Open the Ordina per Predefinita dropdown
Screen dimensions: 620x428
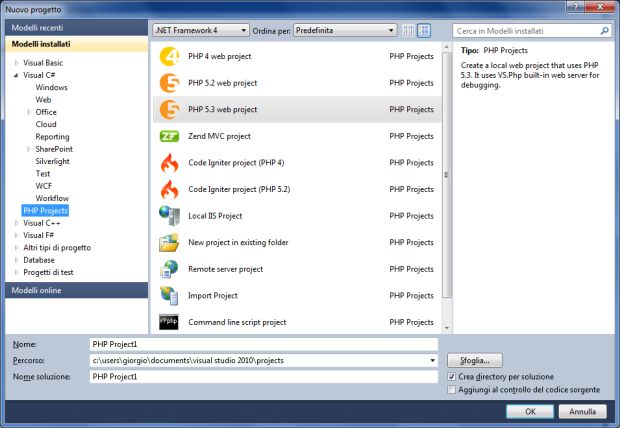(345, 30)
